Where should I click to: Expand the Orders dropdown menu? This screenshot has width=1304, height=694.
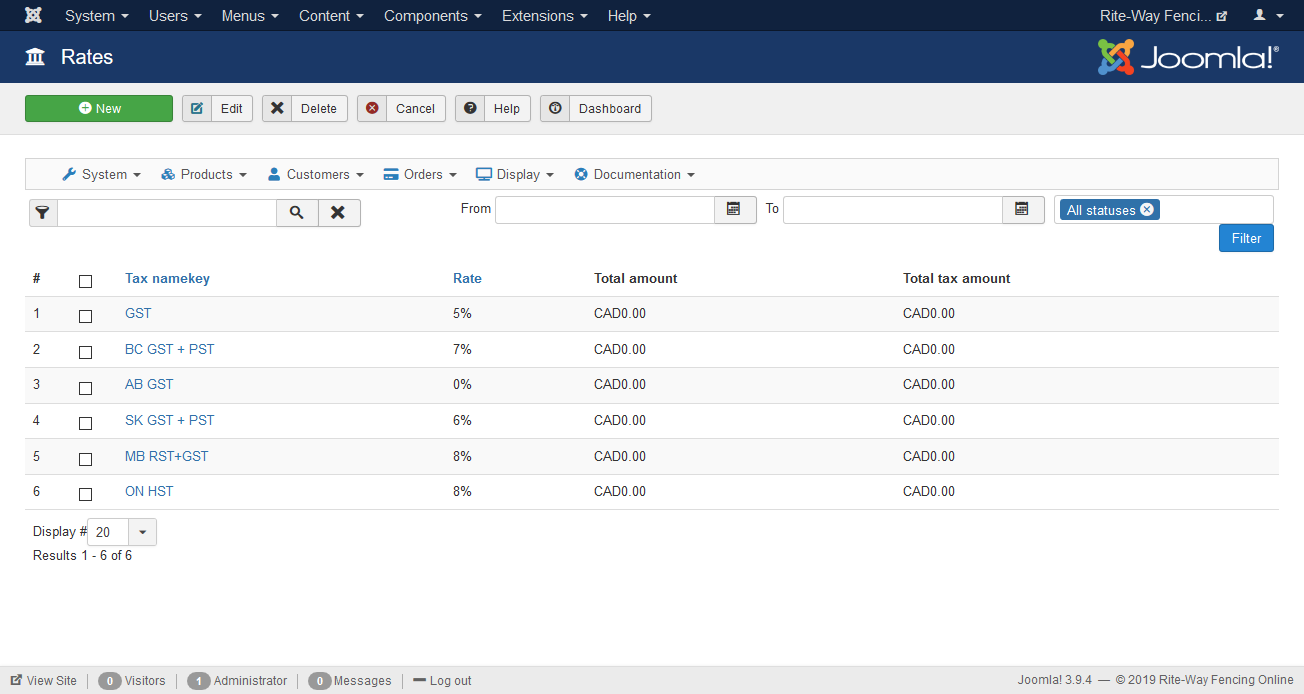[x=420, y=174]
